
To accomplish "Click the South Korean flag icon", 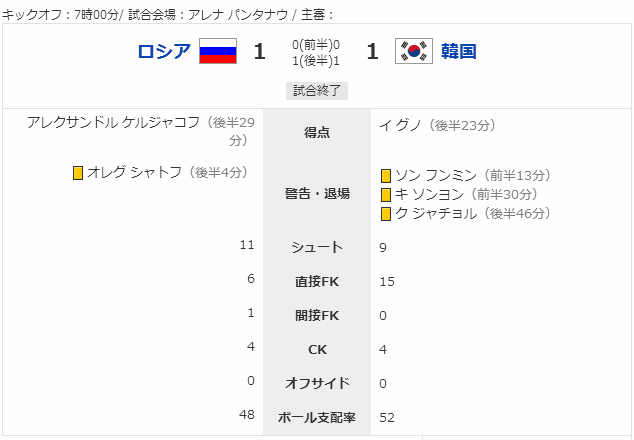I will pos(414,51).
